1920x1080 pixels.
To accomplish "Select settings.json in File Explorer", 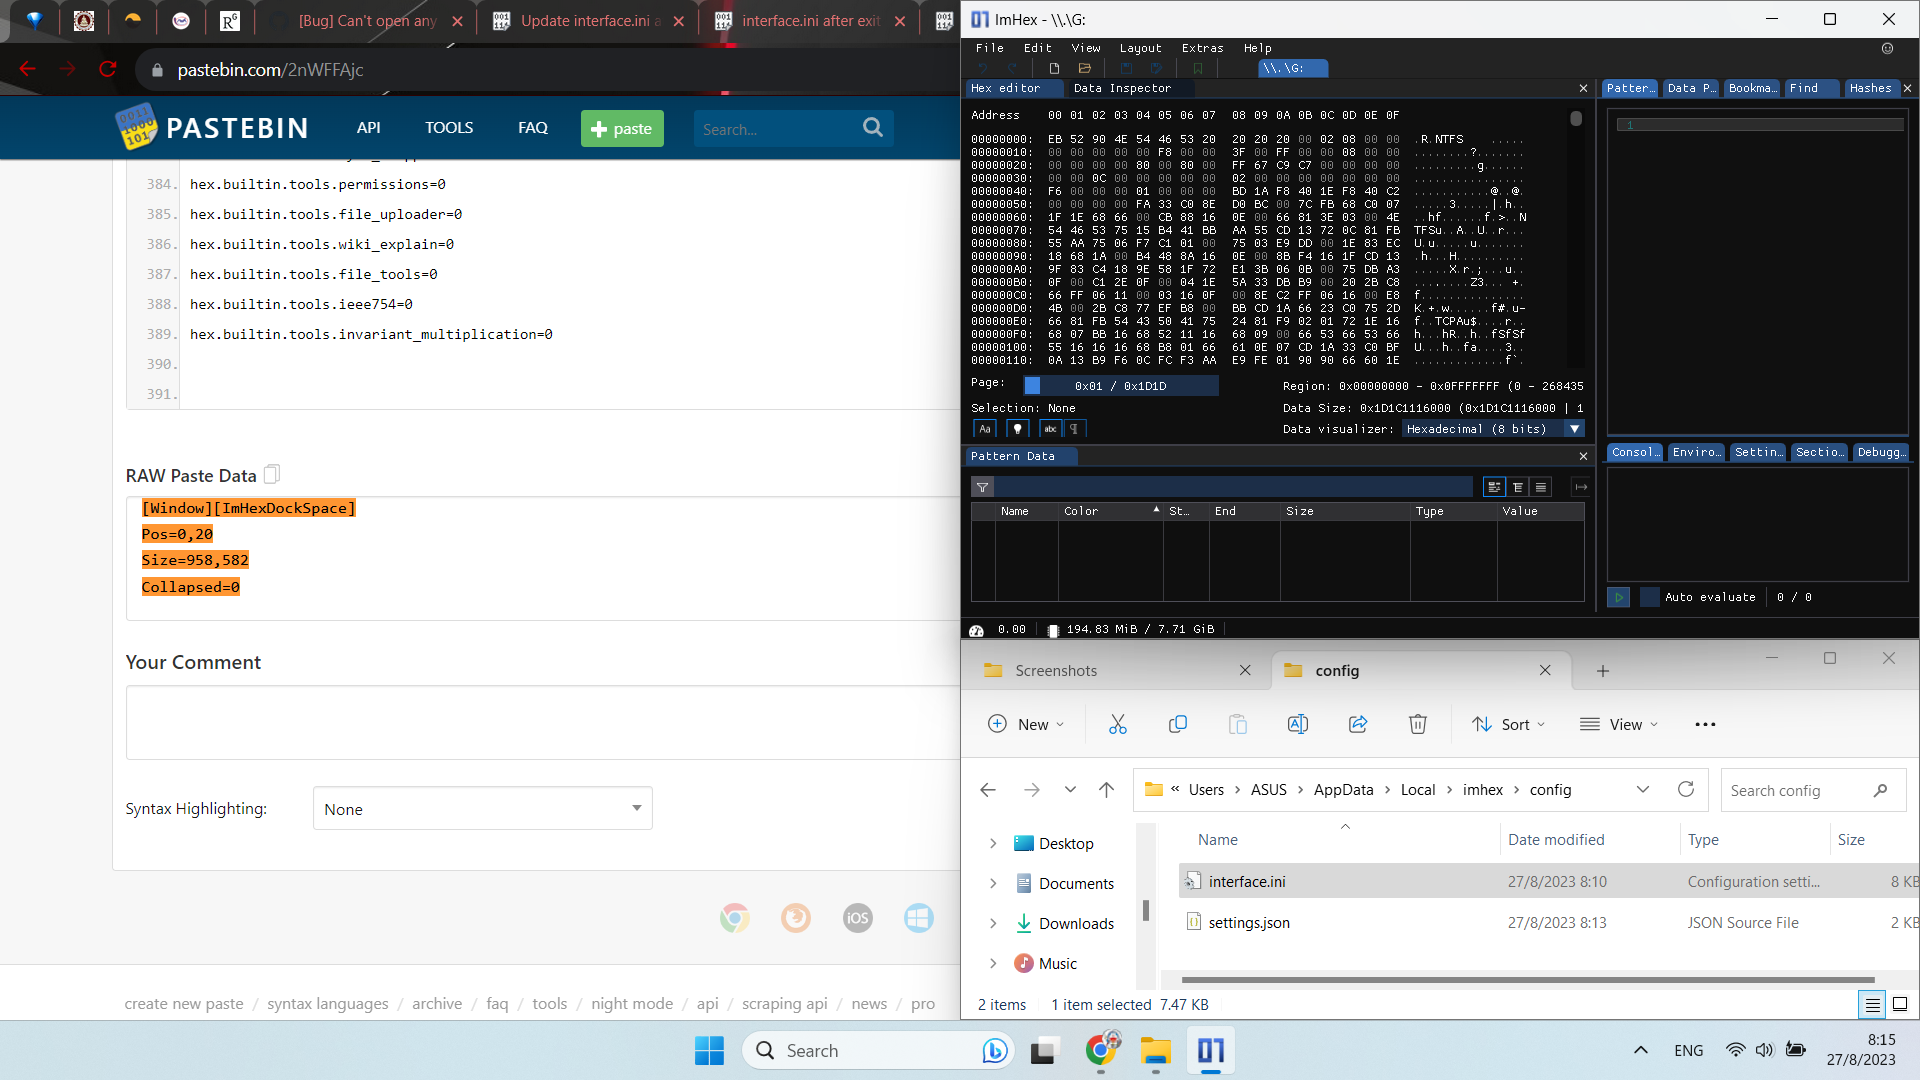I will tap(1248, 922).
